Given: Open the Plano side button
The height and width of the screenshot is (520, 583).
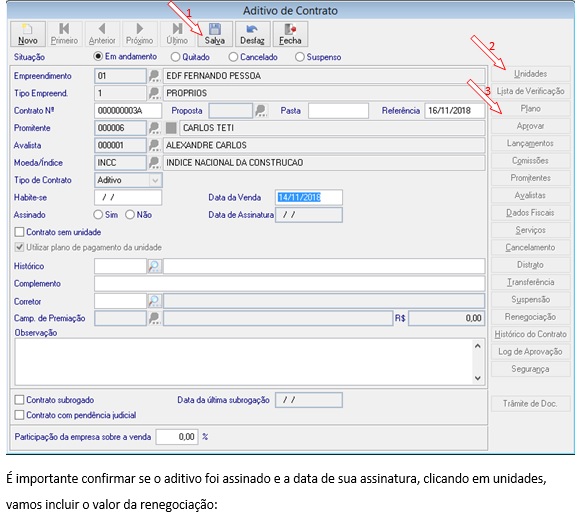Looking at the screenshot, I should [x=531, y=109].
